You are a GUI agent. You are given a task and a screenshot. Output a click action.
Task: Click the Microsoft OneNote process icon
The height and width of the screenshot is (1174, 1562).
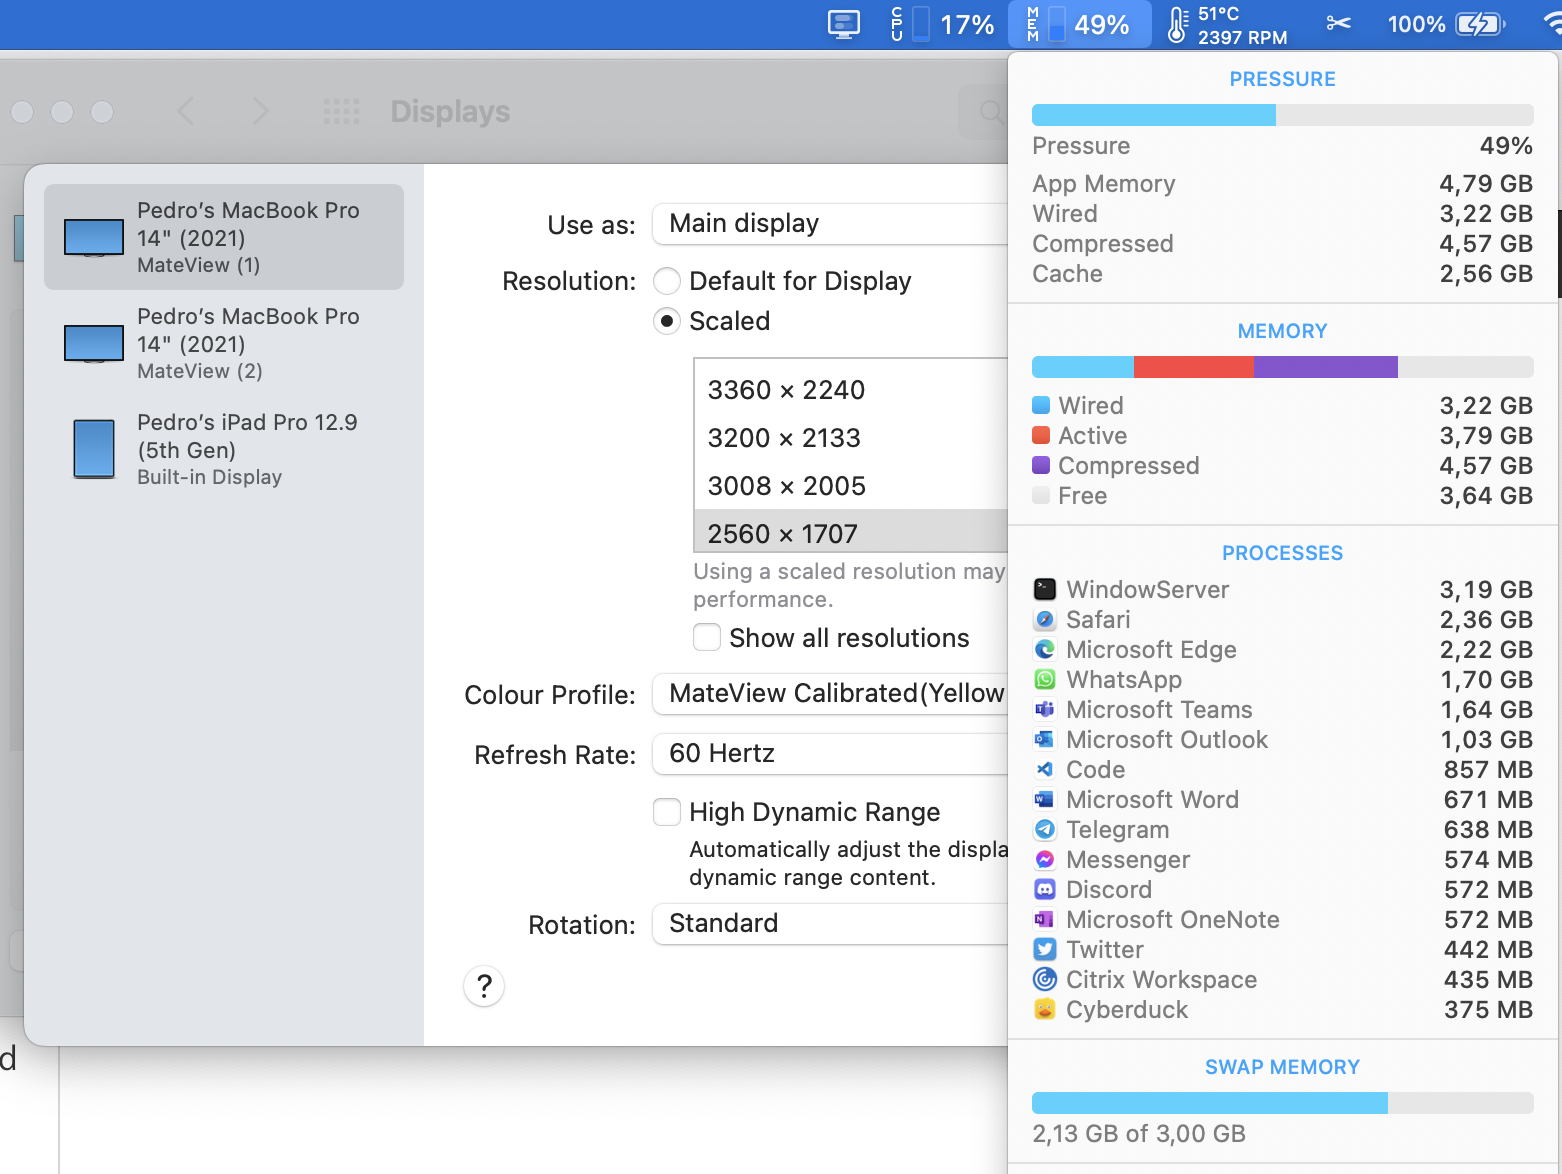(1045, 919)
